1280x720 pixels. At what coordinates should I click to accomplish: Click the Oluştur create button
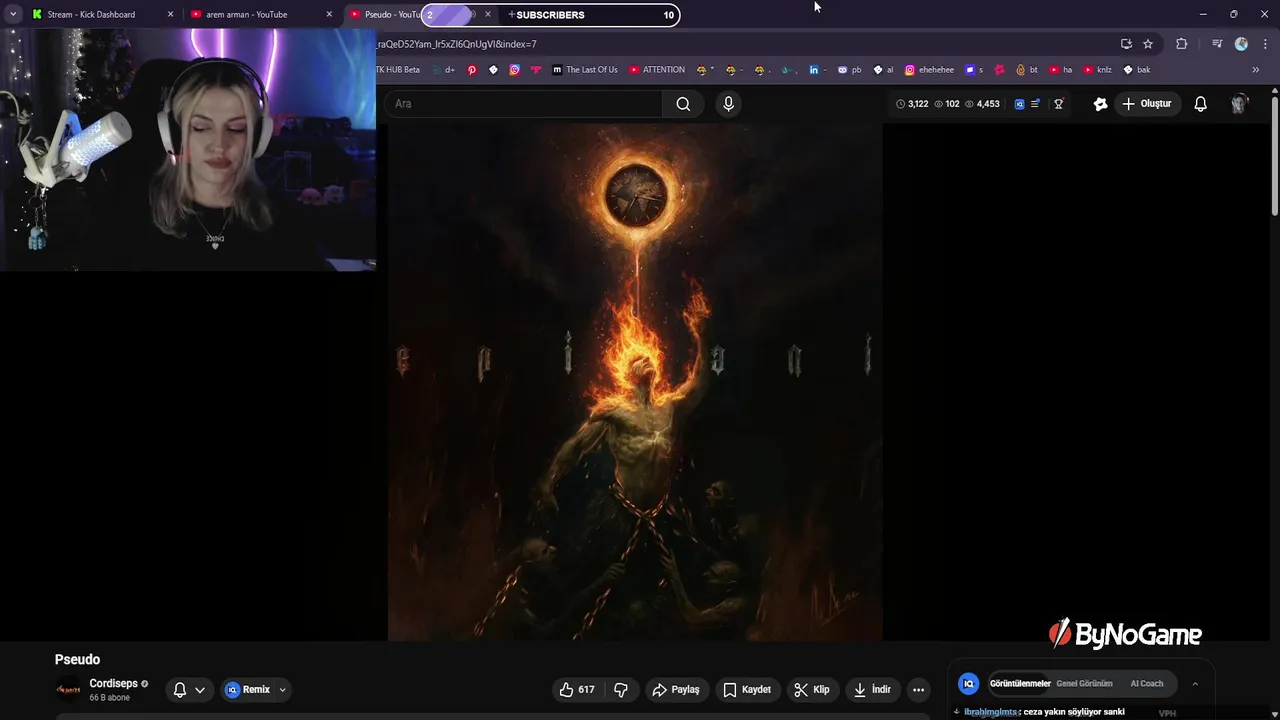(1147, 104)
